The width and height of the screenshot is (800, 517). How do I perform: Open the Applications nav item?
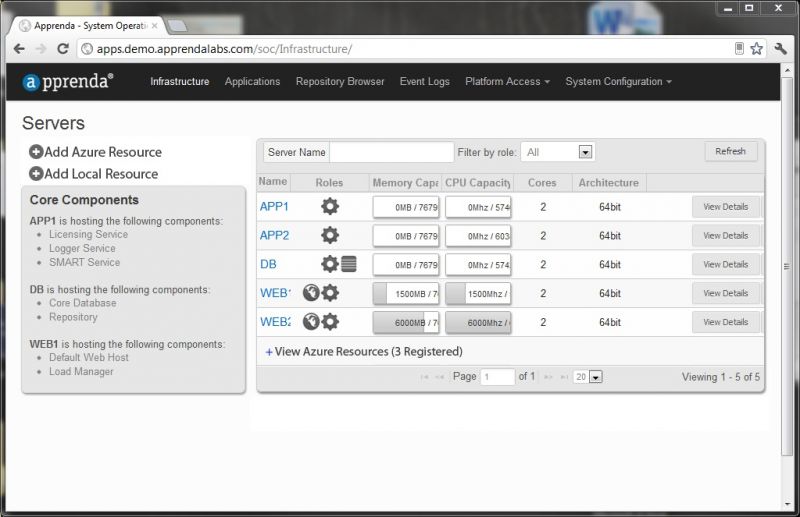click(252, 82)
